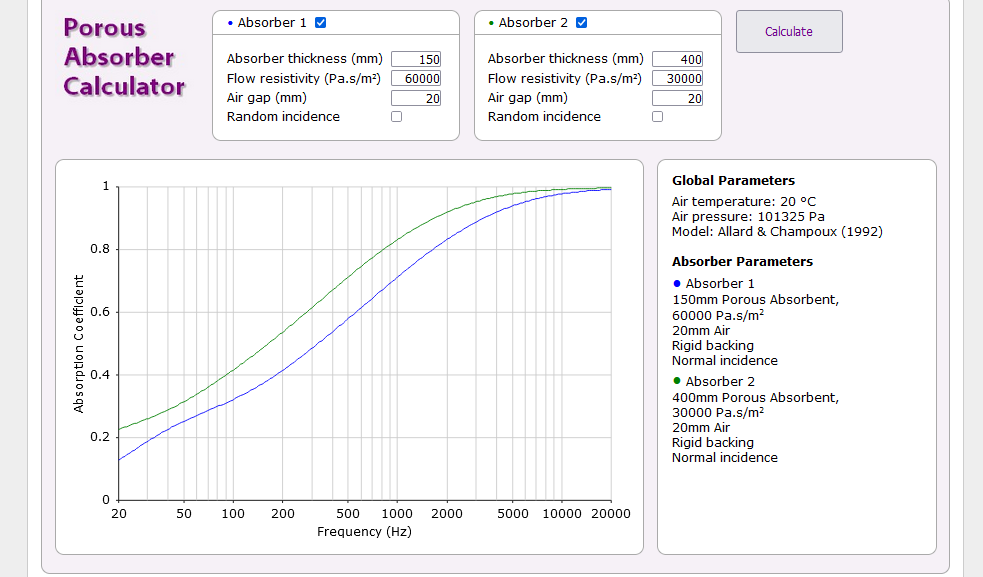Image resolution: width=983 pixels, height=577 pixels.
Task: Click the Absorber Parameters heading
Action: point(742,262)
